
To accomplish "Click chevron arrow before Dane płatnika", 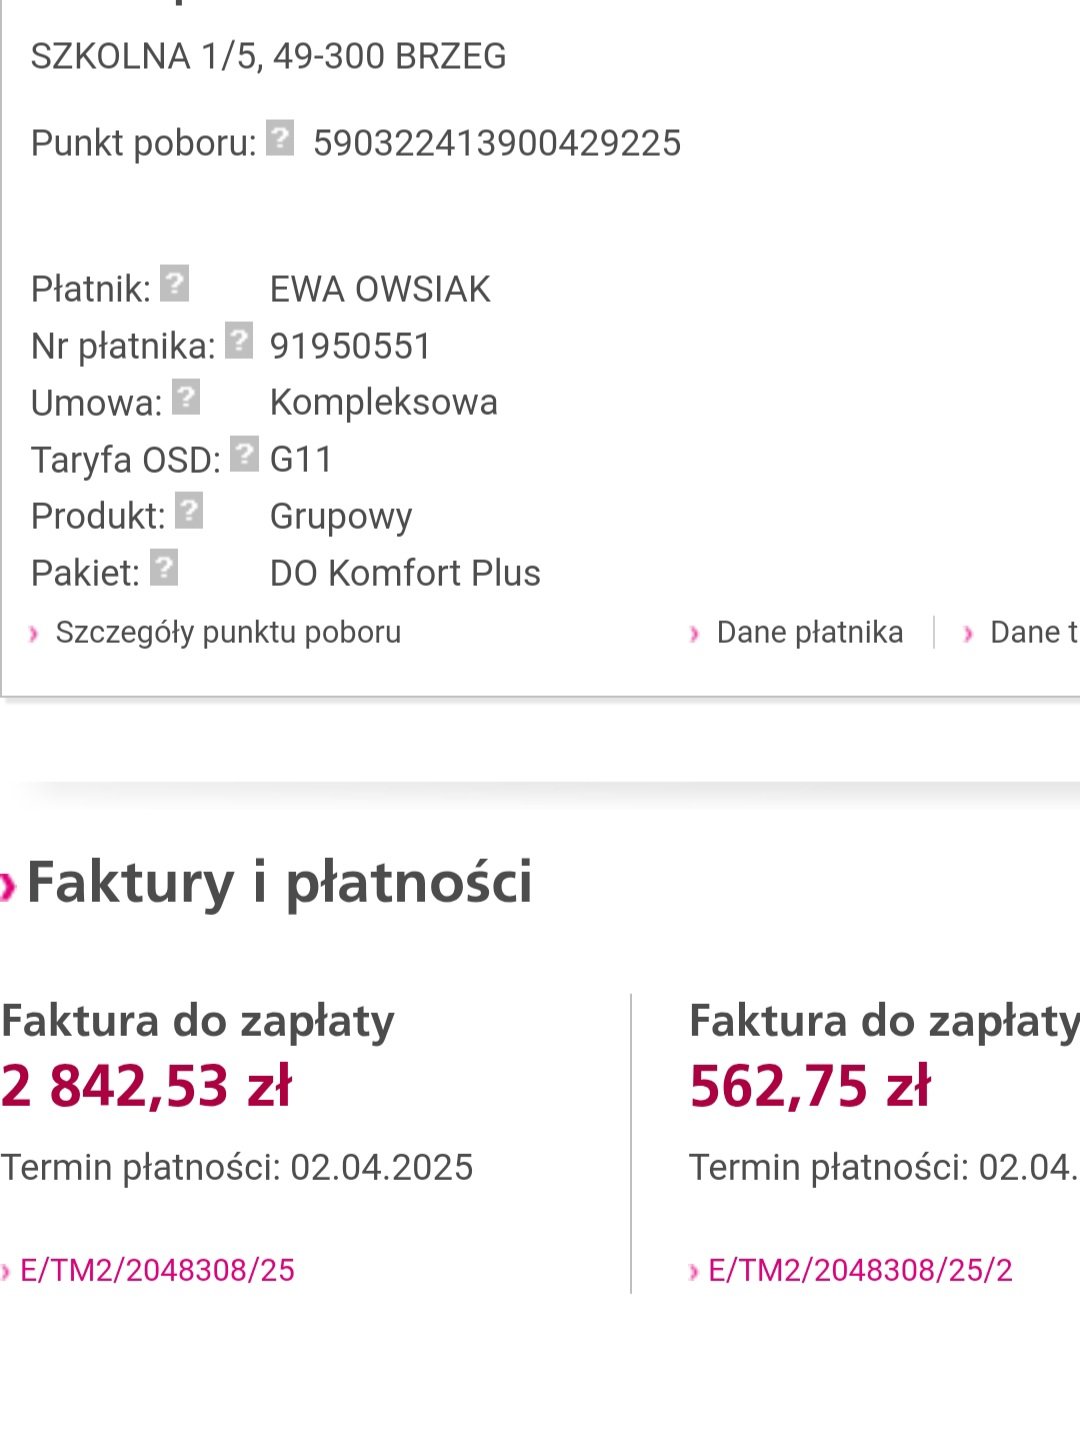I will [x=694, y=634].
